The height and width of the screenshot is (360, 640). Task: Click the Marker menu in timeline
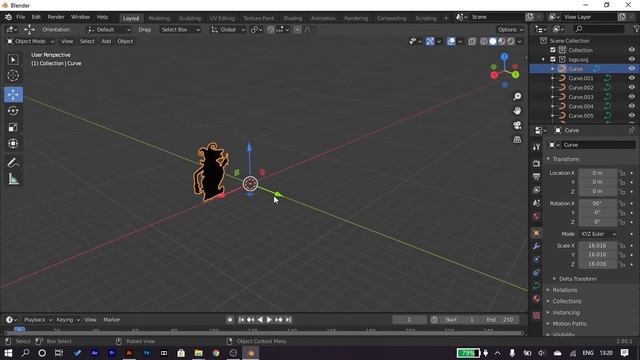(x=111, y=320)
